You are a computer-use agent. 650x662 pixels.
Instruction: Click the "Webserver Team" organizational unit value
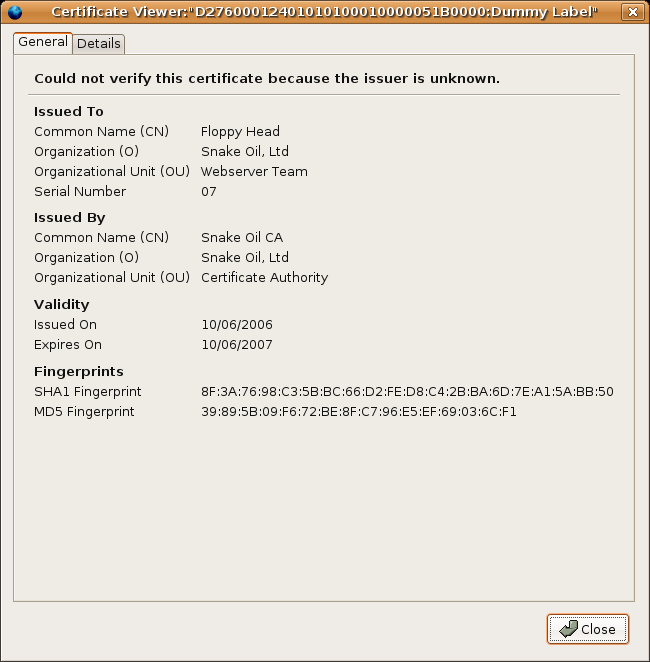[x=254, y=172]
